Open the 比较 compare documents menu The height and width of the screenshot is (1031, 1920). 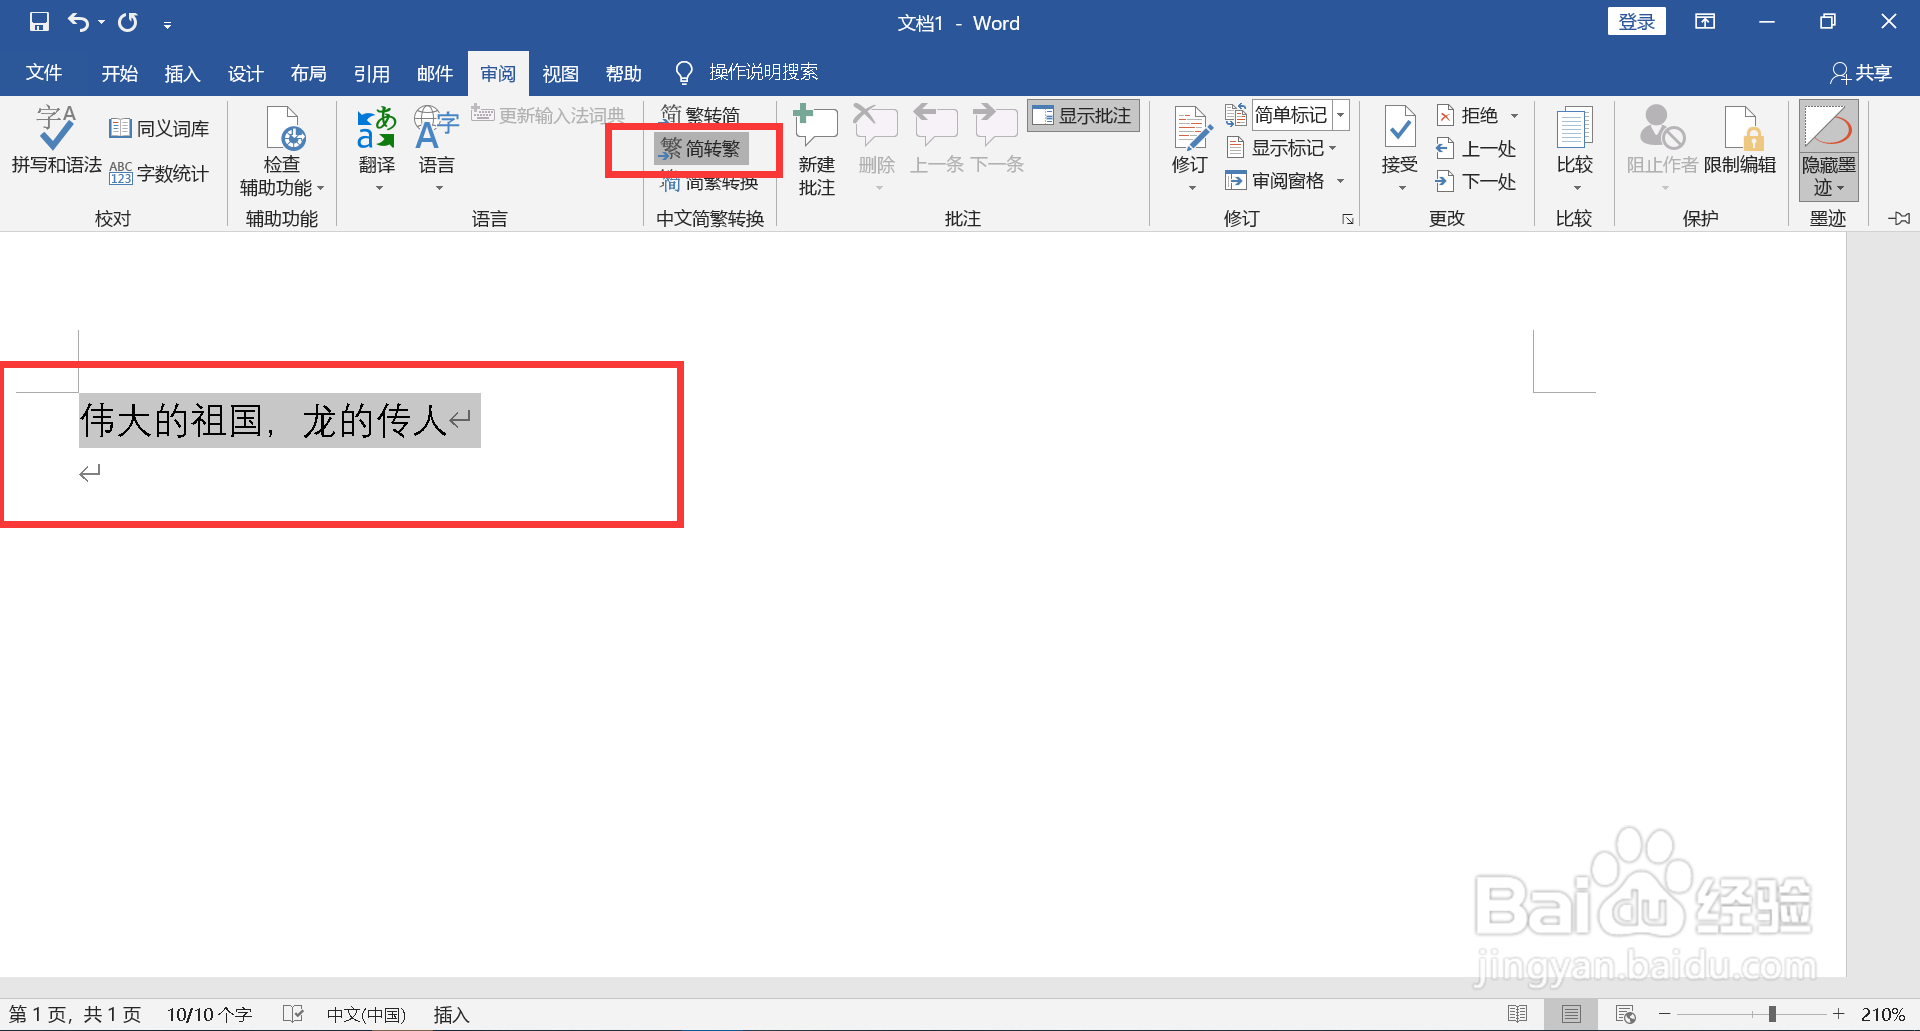[1574, 148]
